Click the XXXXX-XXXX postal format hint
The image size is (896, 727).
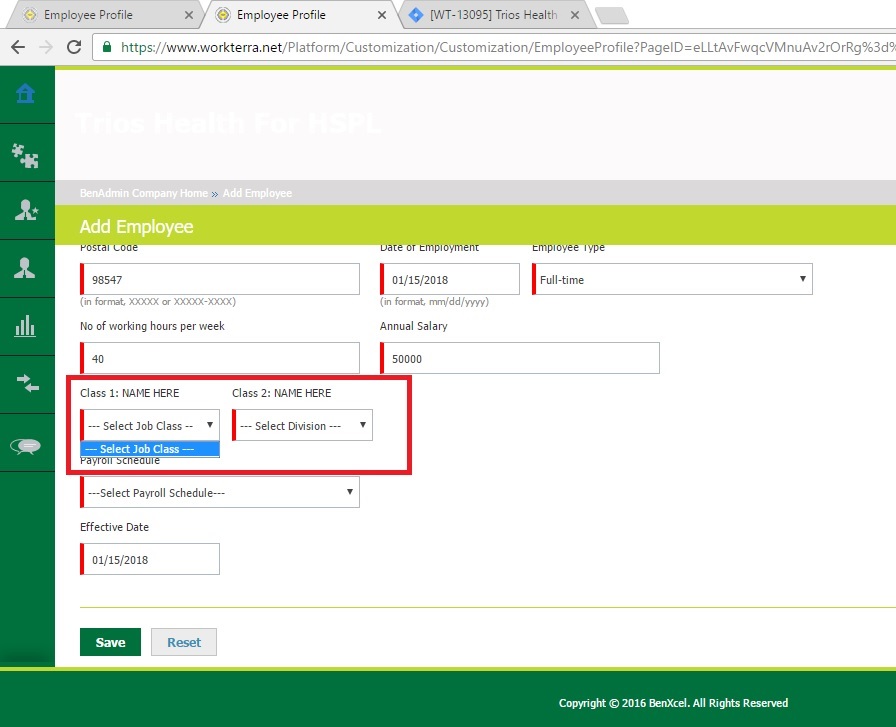[x=158, y=301]
